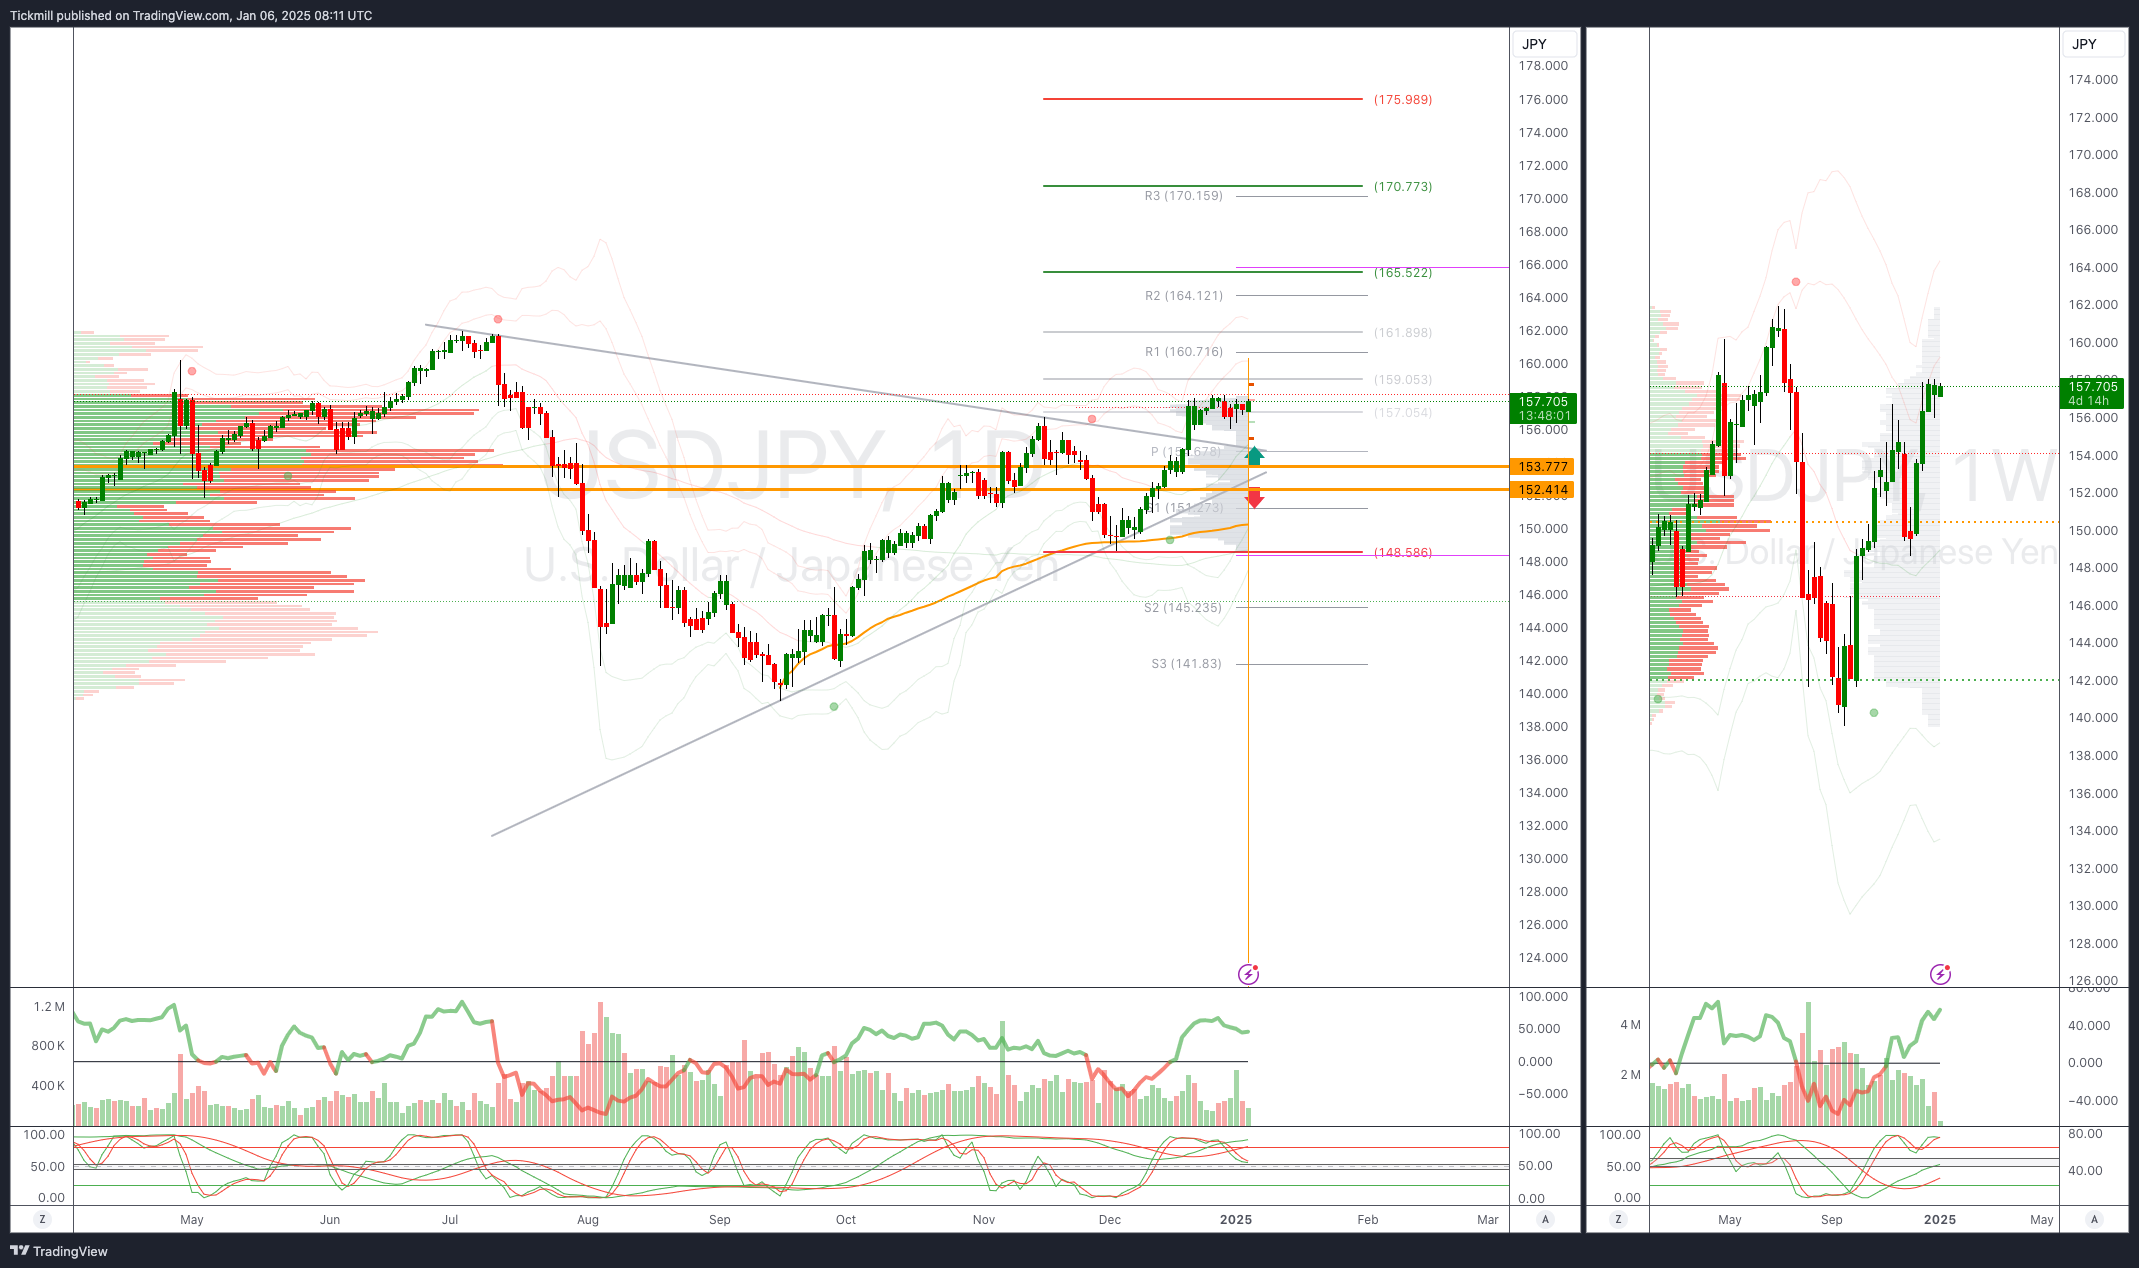Click the TradingView logo at bottom left

[x=59, y=1251]
